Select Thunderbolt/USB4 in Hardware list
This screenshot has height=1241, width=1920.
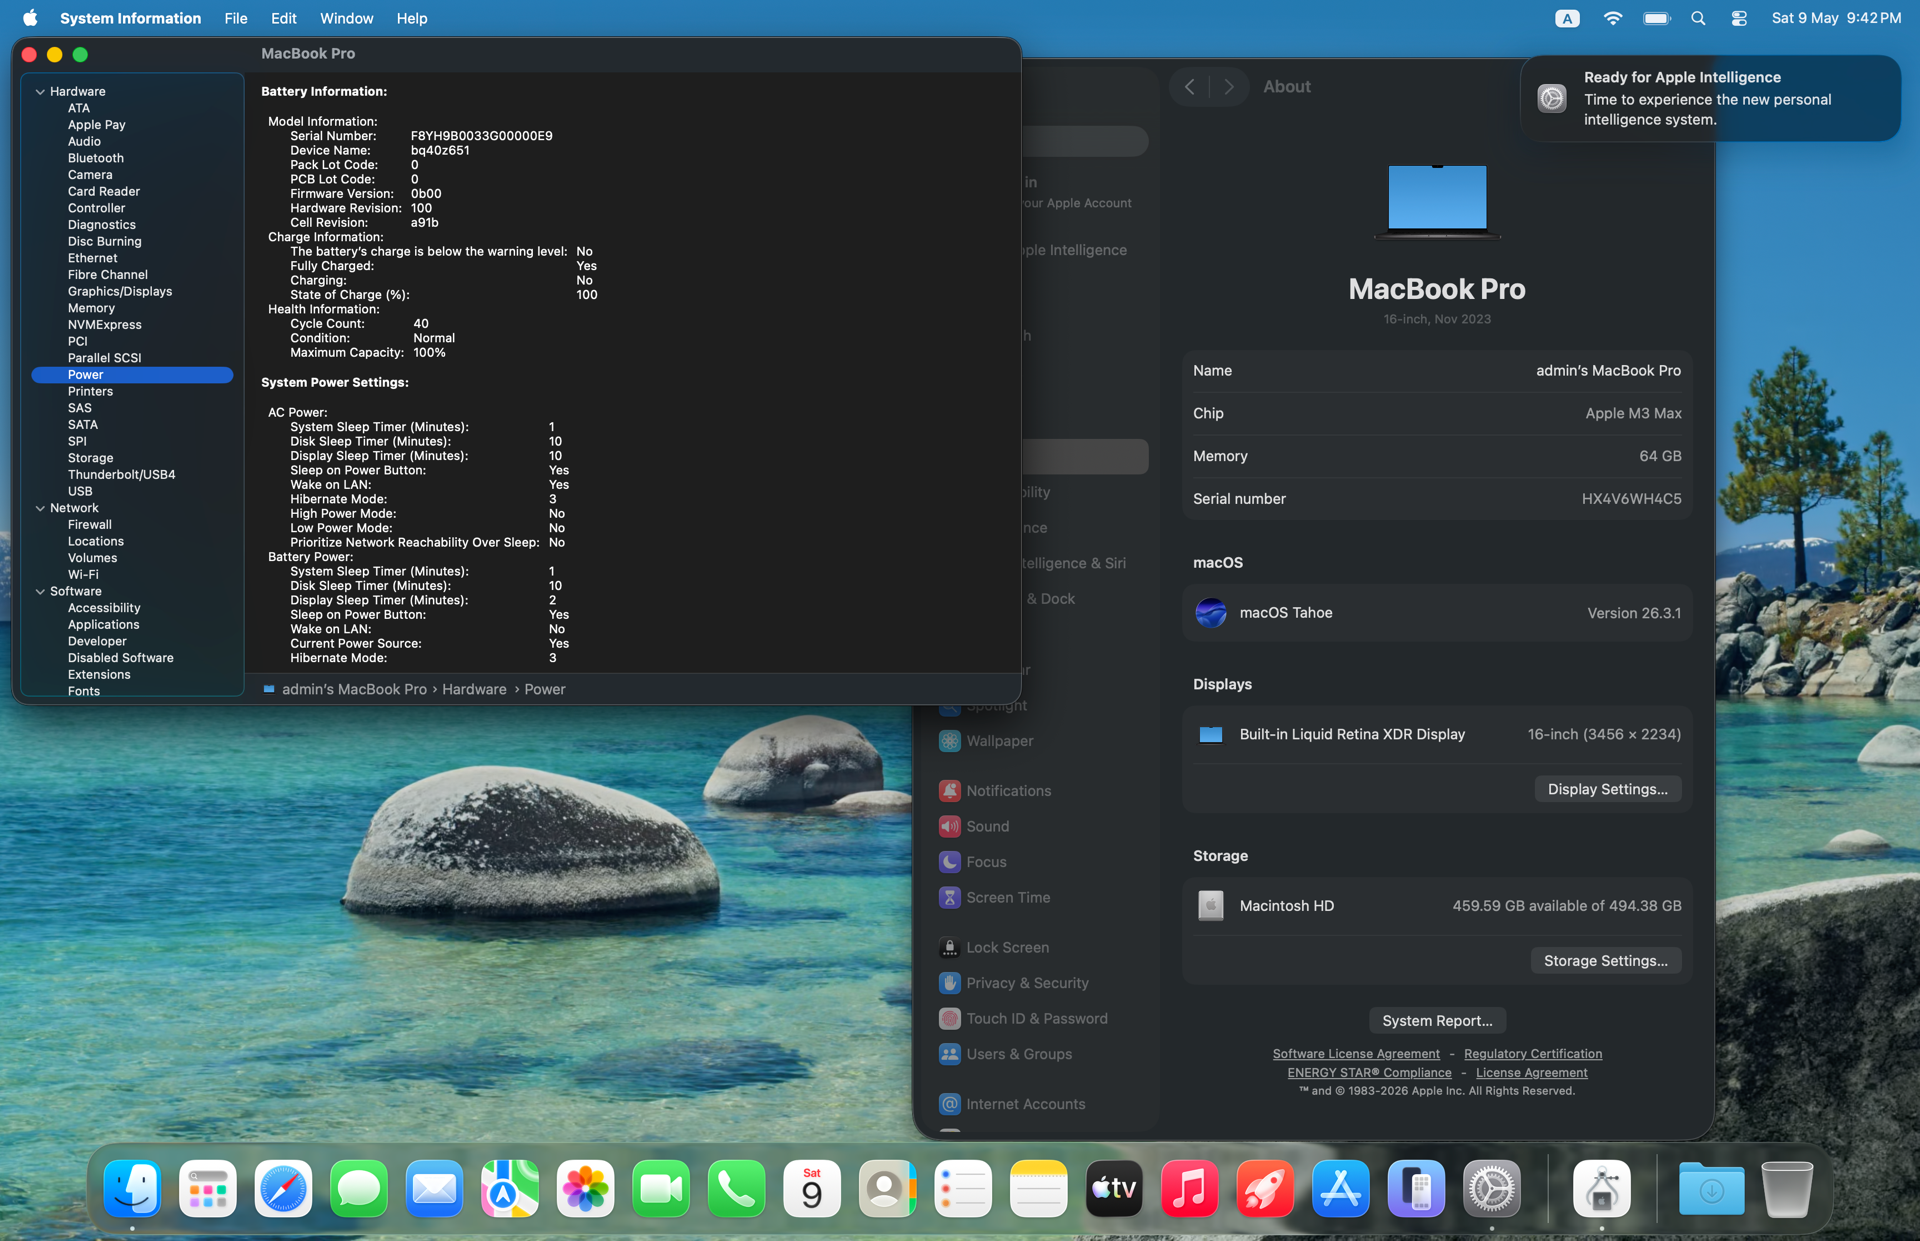121,475
